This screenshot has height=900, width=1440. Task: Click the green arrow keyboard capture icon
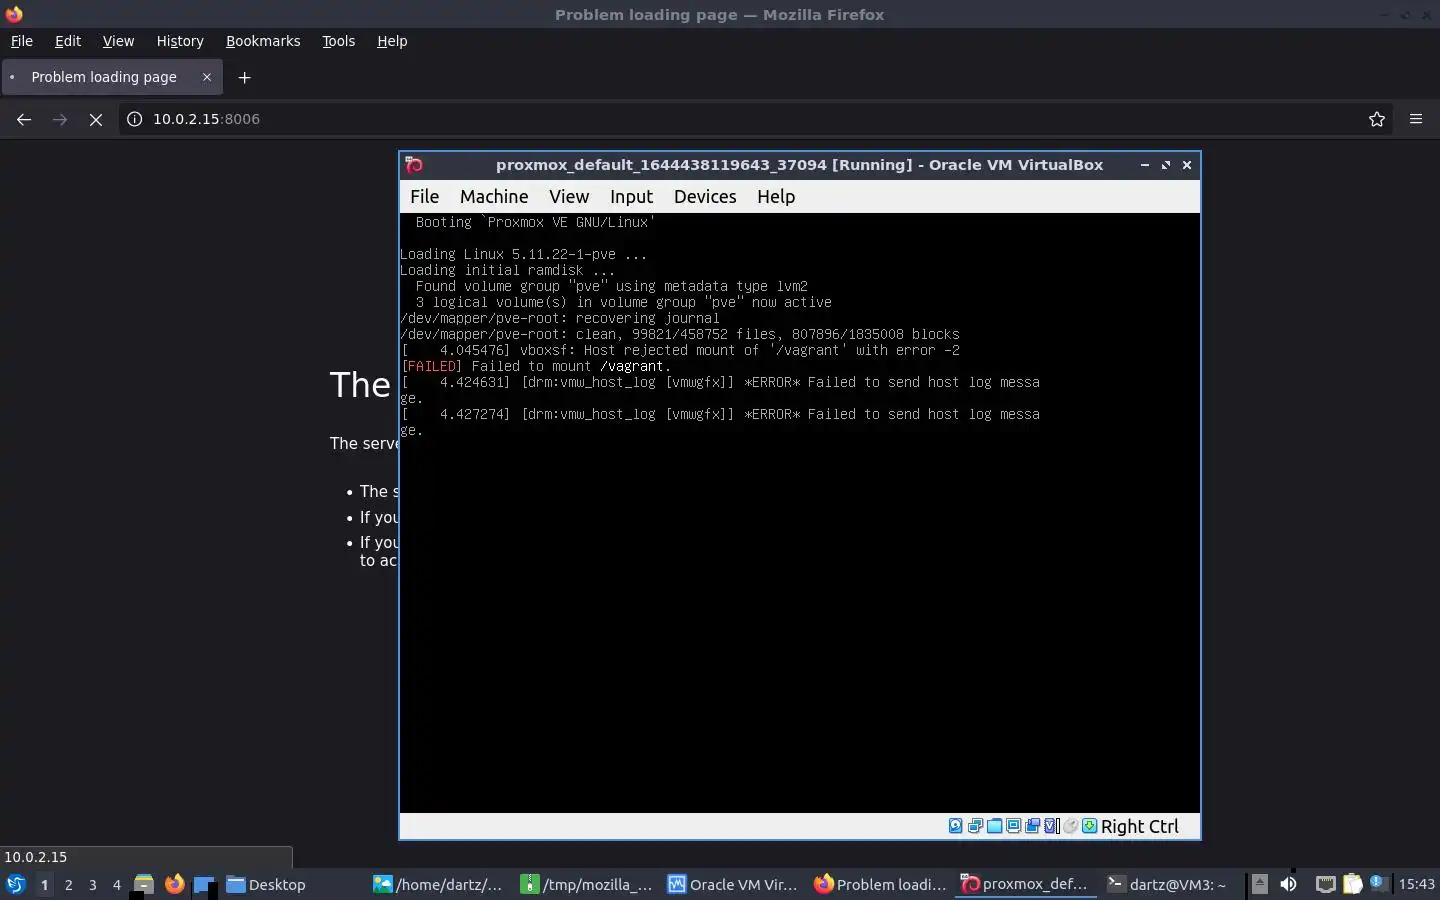pos(1089,826)
